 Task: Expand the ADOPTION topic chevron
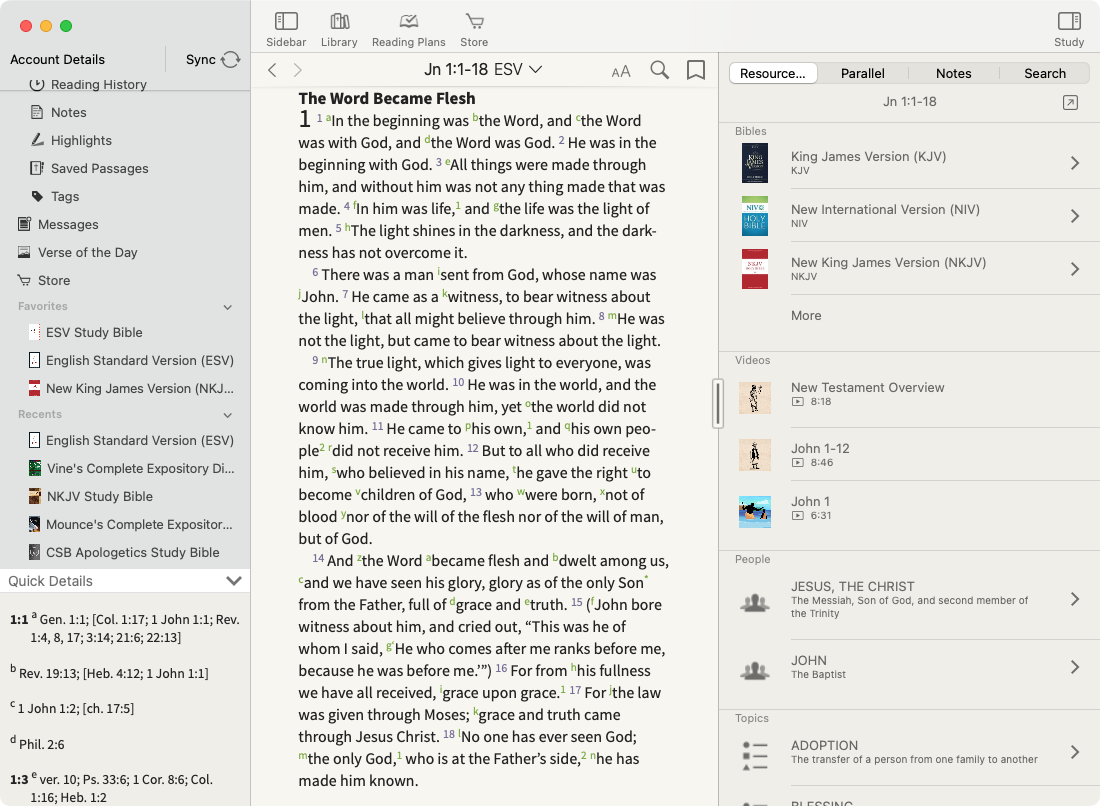pyautogui.click(x=1075, y=752)
